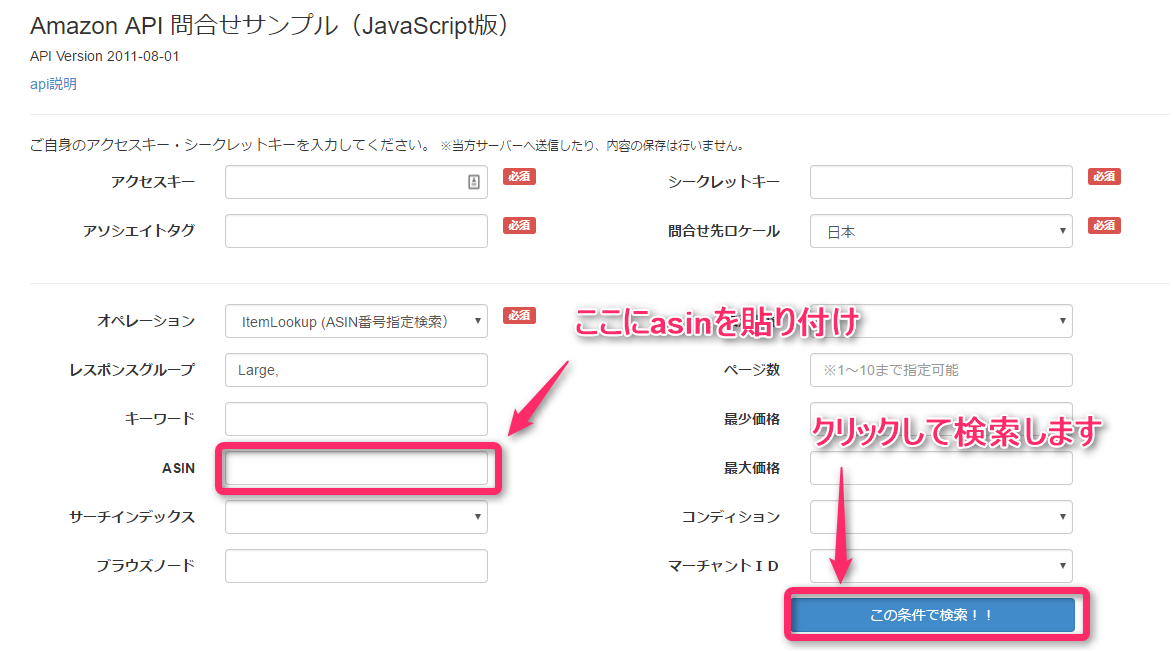Click the マーチャントID label

(723, 566)
